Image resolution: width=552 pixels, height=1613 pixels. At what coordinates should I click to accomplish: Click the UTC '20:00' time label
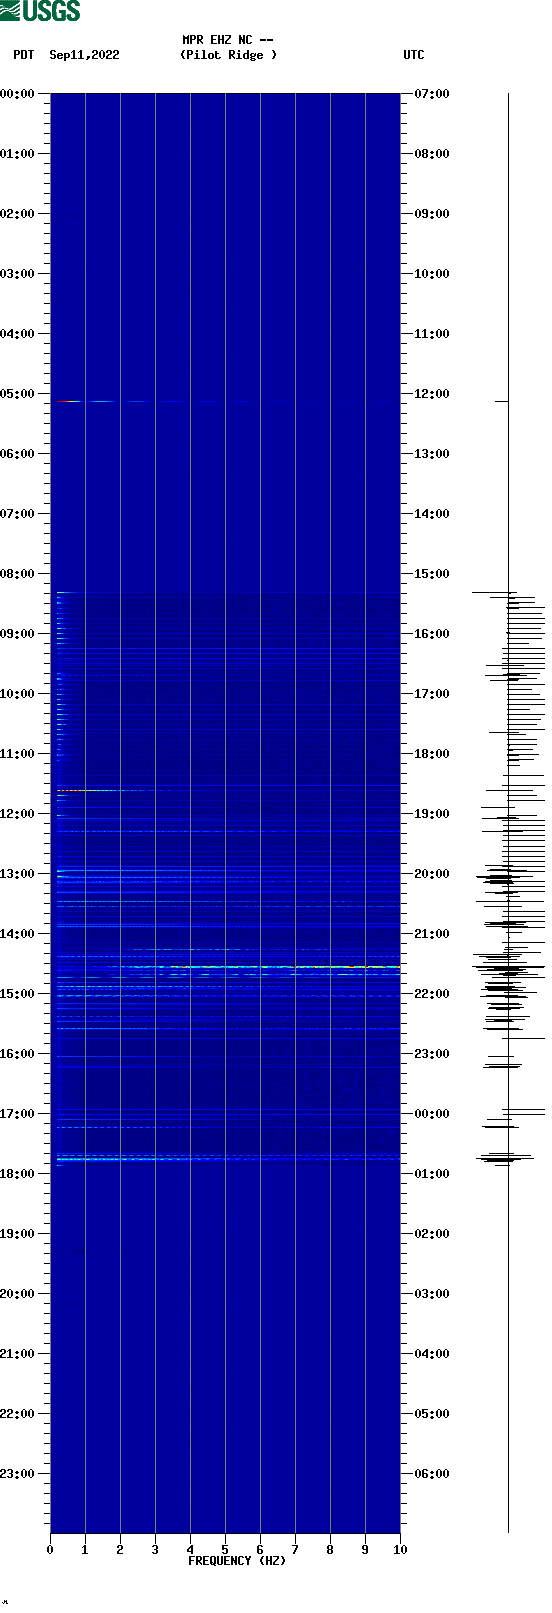pos(432,874)
